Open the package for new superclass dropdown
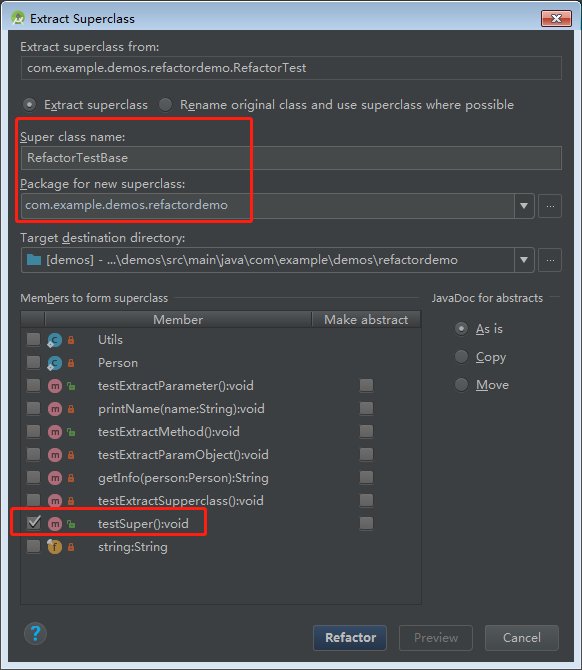Screen dimensions: 582x670 (x=524, y=206)
